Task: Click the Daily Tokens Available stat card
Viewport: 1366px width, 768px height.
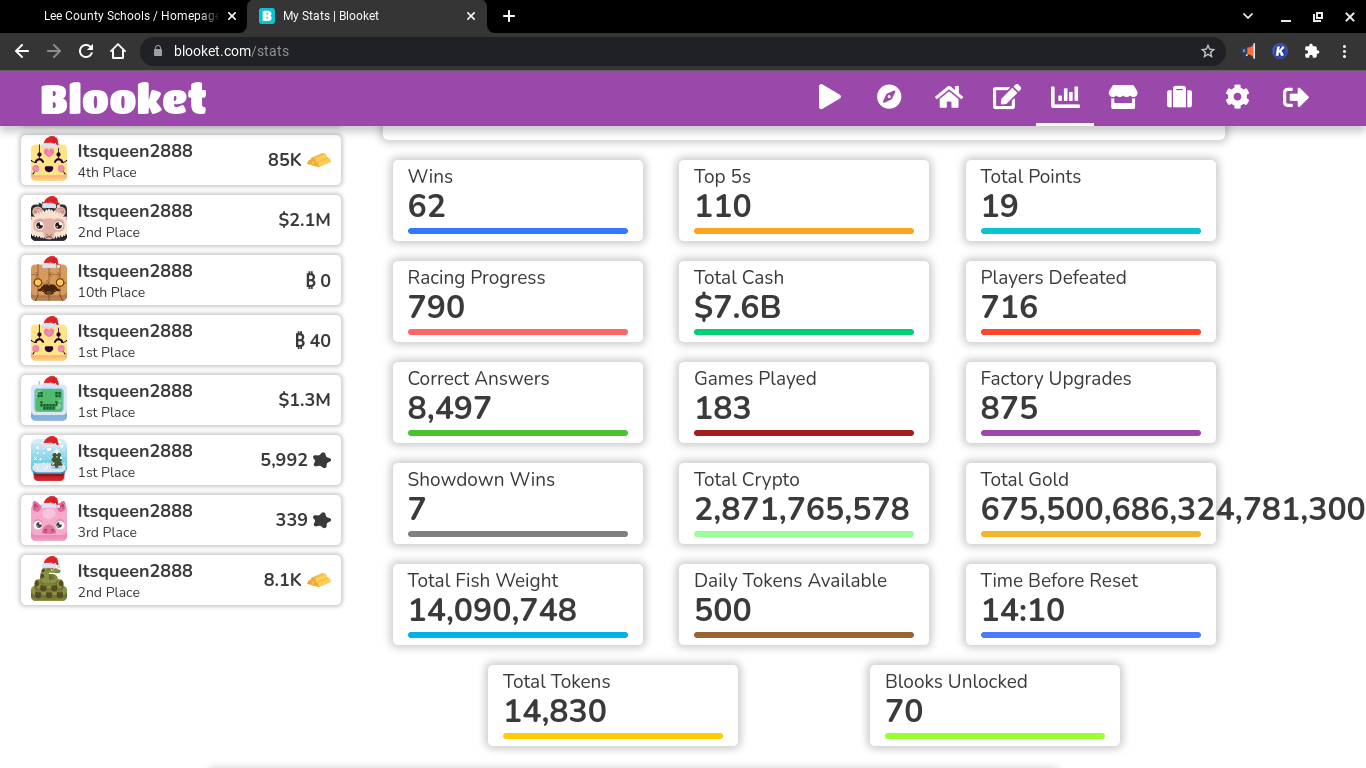Action: point(804,605)
